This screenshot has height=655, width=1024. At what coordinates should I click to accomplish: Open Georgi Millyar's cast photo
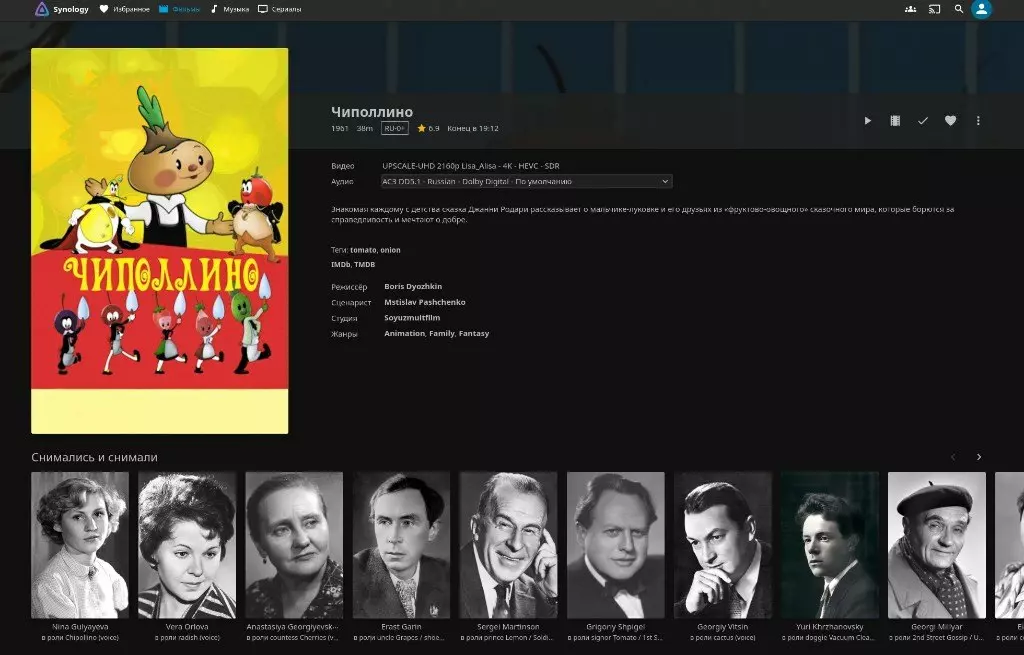[x=936, y=545]
